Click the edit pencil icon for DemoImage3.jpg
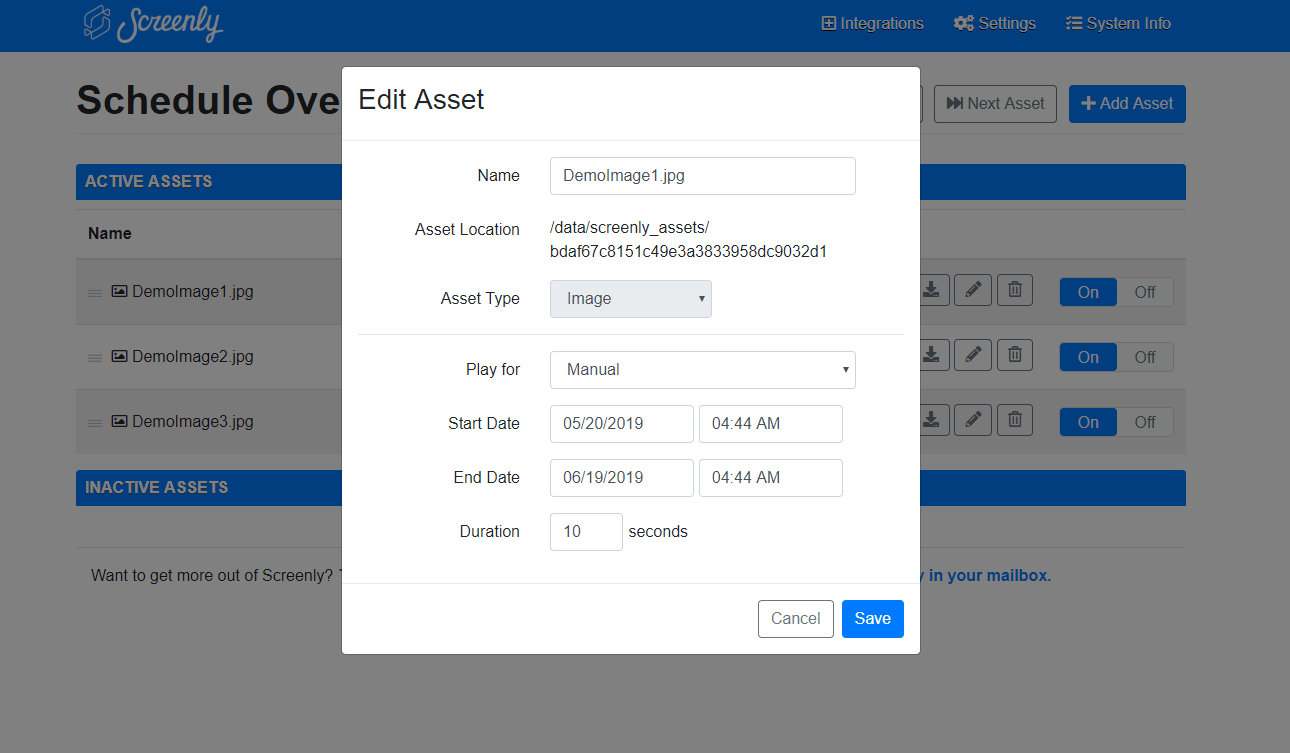Viewport: 1290px width, 753px height. tap(973, 421)
